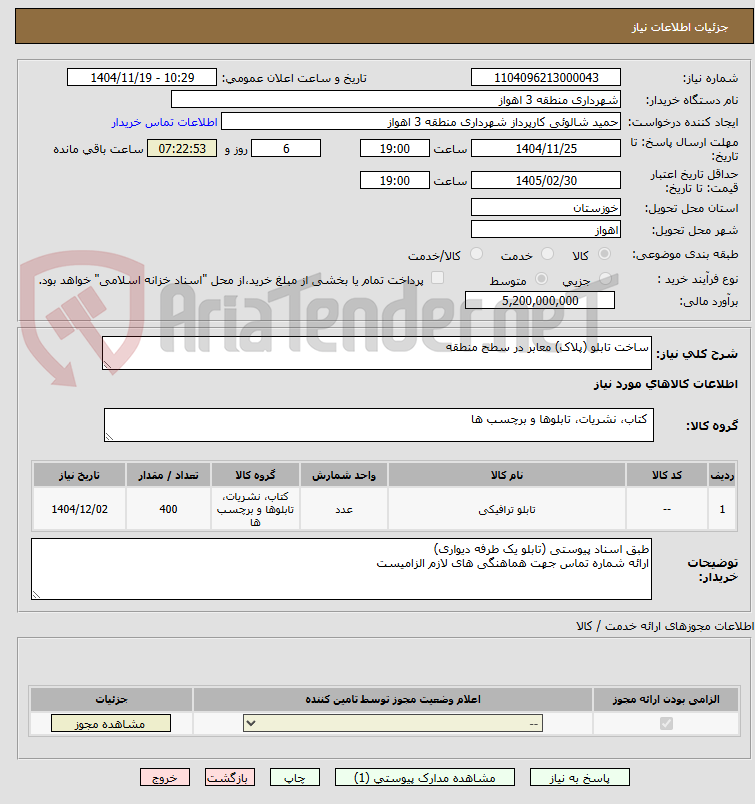The height and width of the screenshot is (804, 755).
Task: Click the شرح کلی نیاز text area
Action: (377, 353)
